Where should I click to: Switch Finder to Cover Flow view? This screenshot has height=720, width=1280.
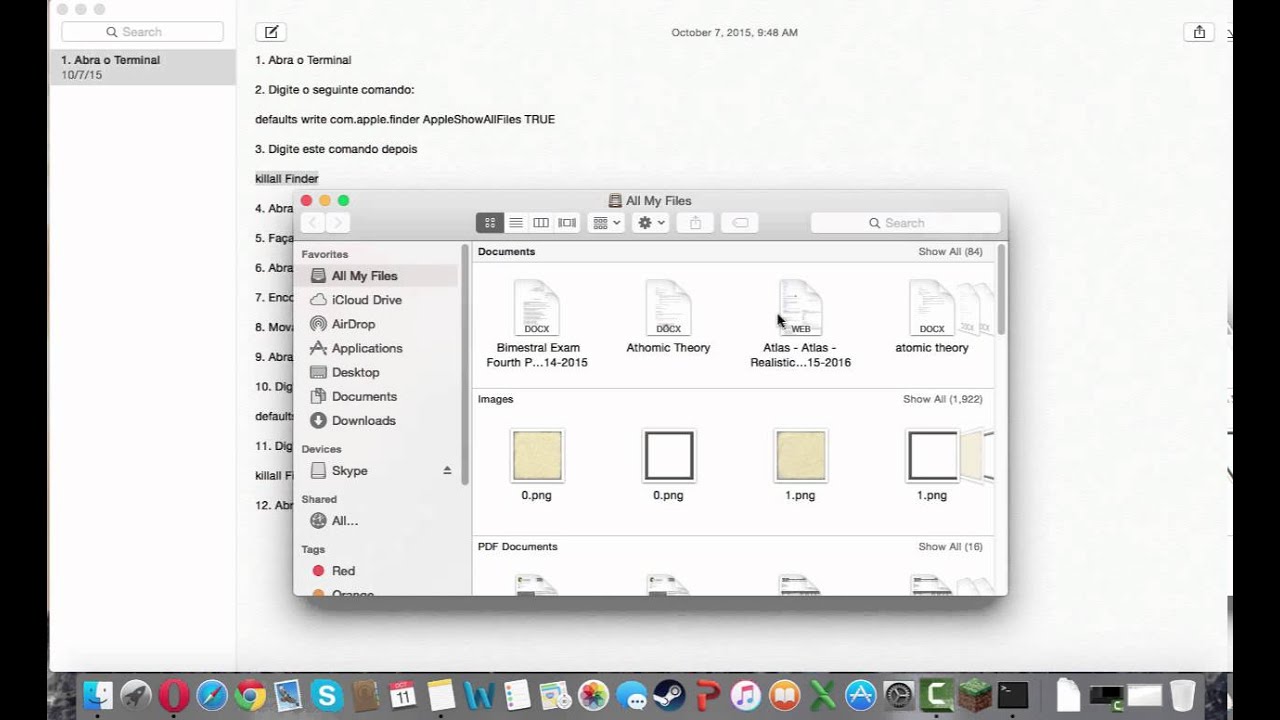567,223
